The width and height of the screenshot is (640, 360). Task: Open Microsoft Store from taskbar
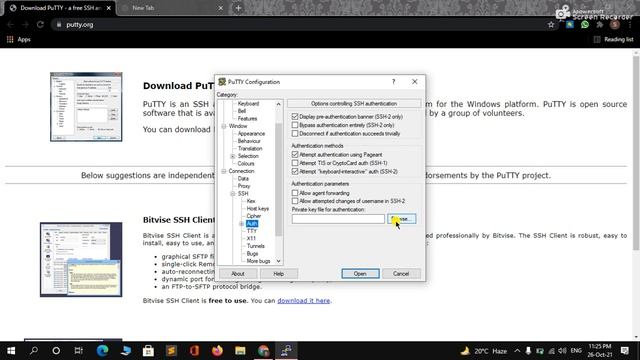[148, 351]
